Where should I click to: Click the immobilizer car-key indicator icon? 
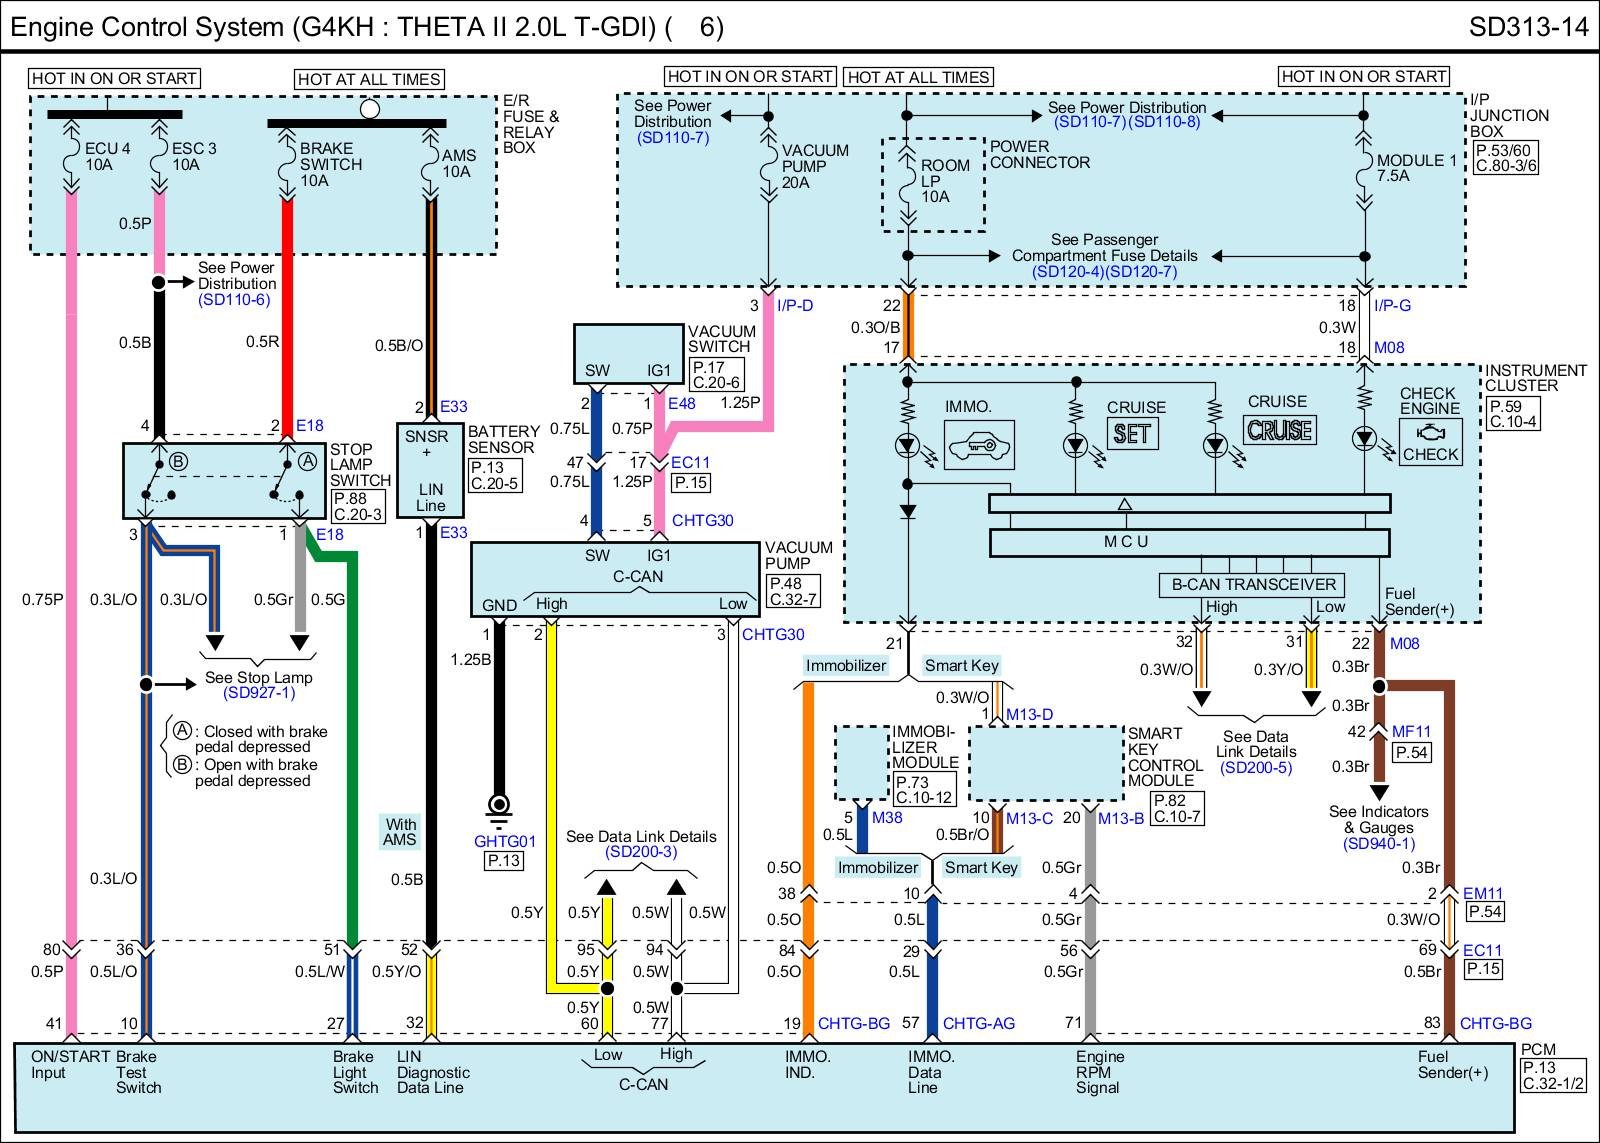click(980, 444)
